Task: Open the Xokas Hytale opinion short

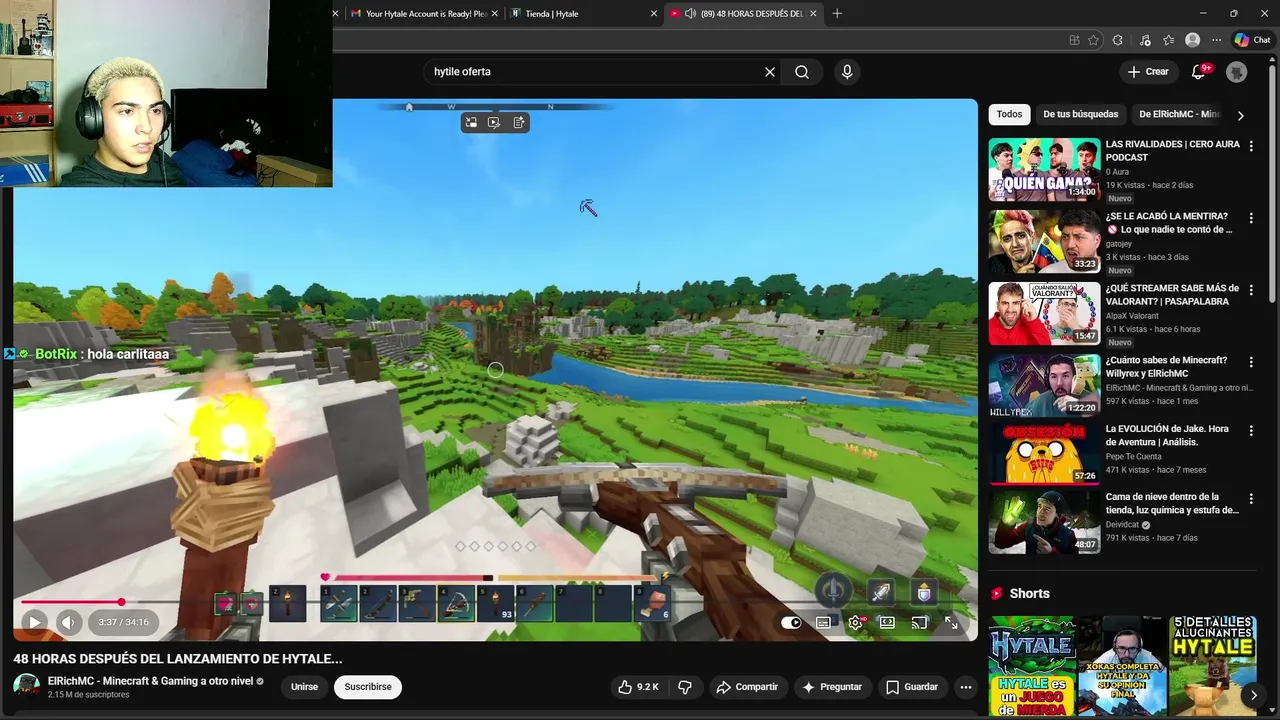Action: 1122,666
